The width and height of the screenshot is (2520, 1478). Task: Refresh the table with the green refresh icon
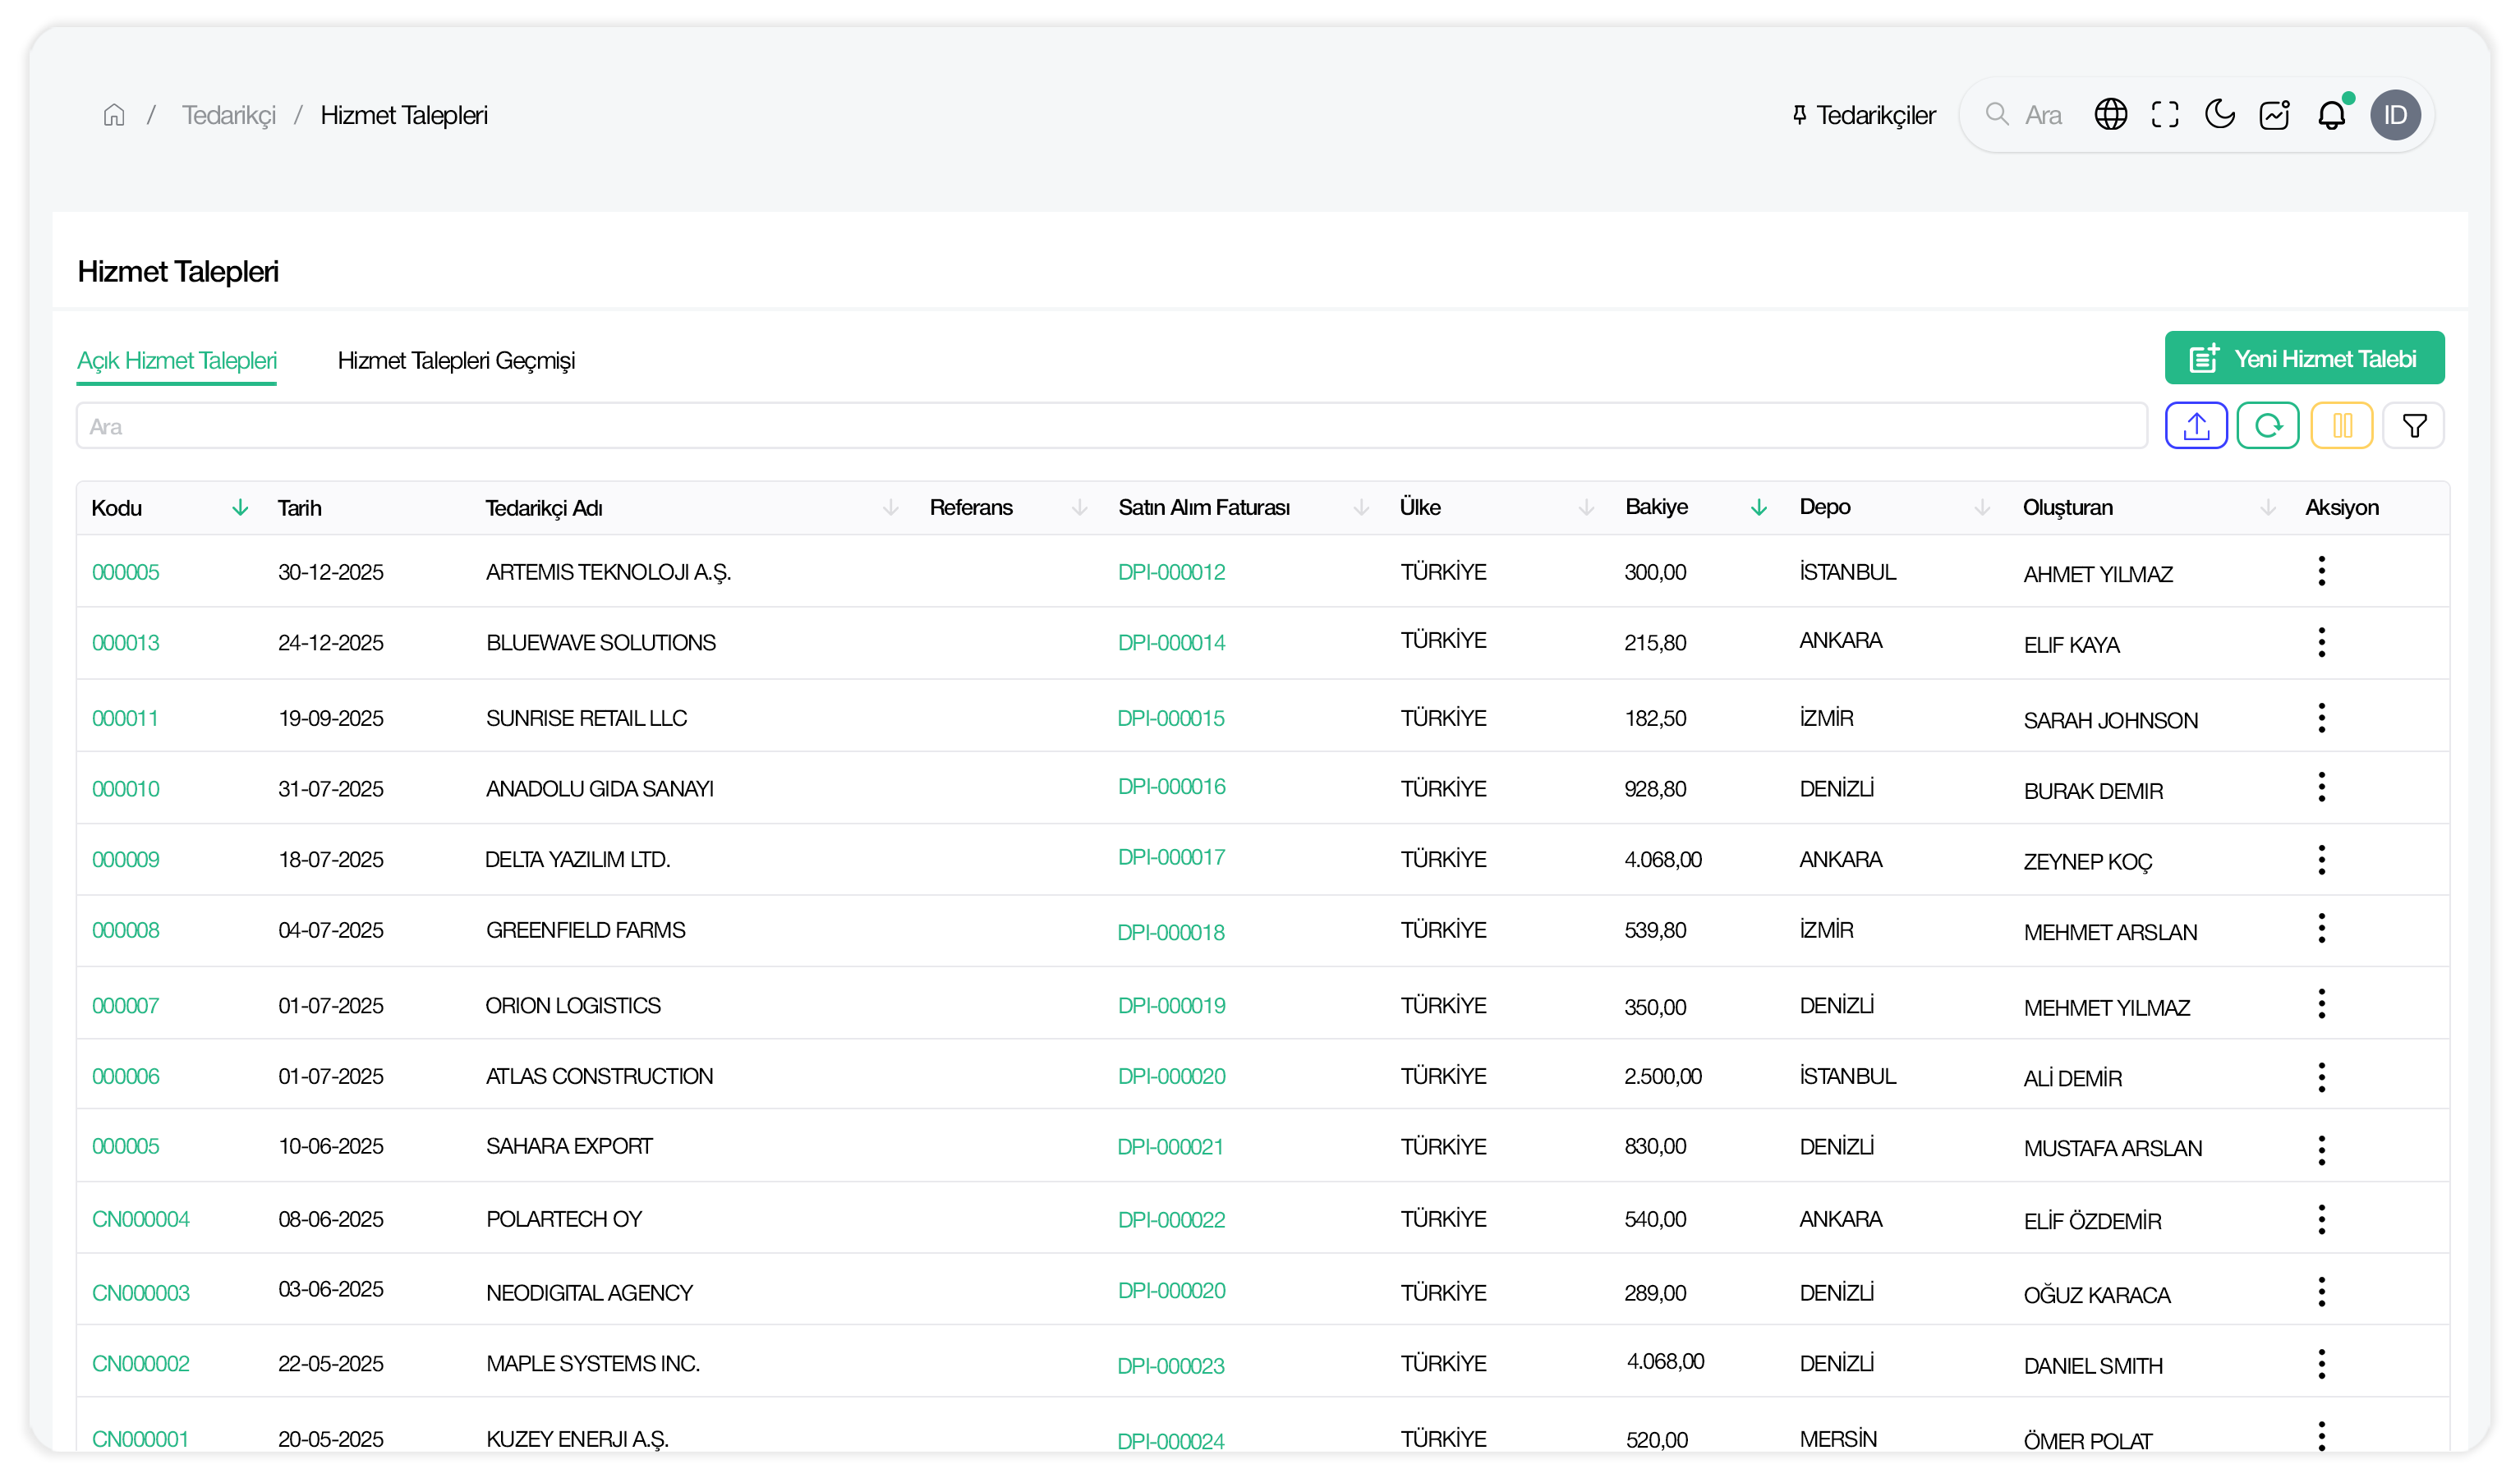(x=2268, y=426)
